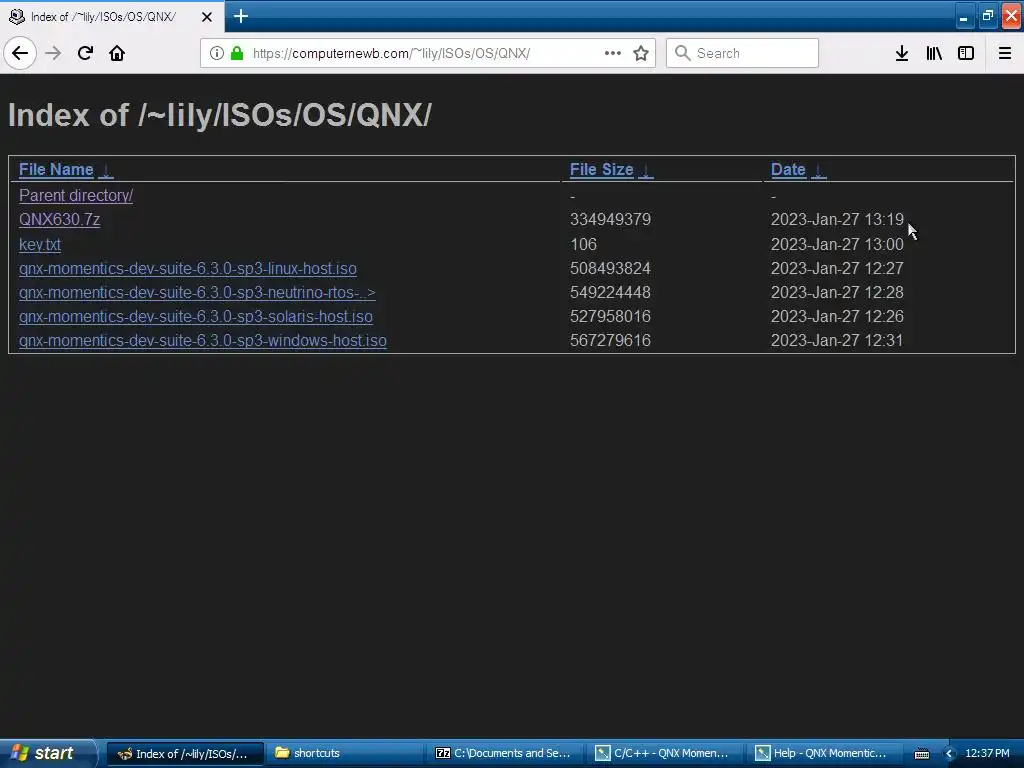
Task: Open page actions three-dot menu
Action: click(x=613, y=53)
